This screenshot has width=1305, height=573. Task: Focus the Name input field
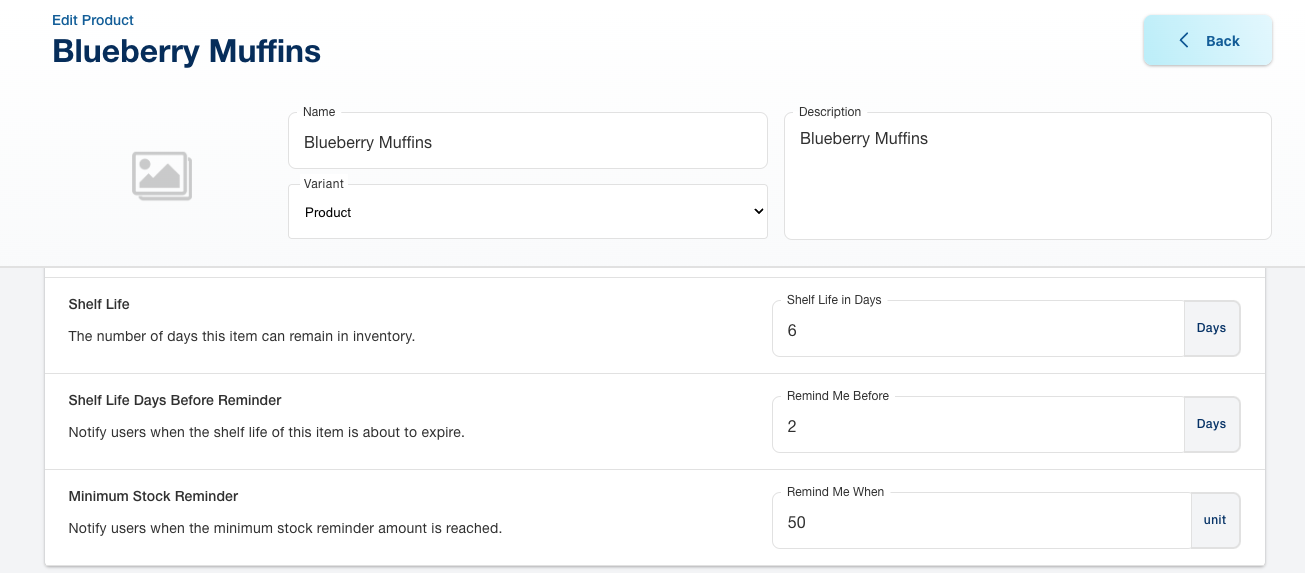[527, 143]
